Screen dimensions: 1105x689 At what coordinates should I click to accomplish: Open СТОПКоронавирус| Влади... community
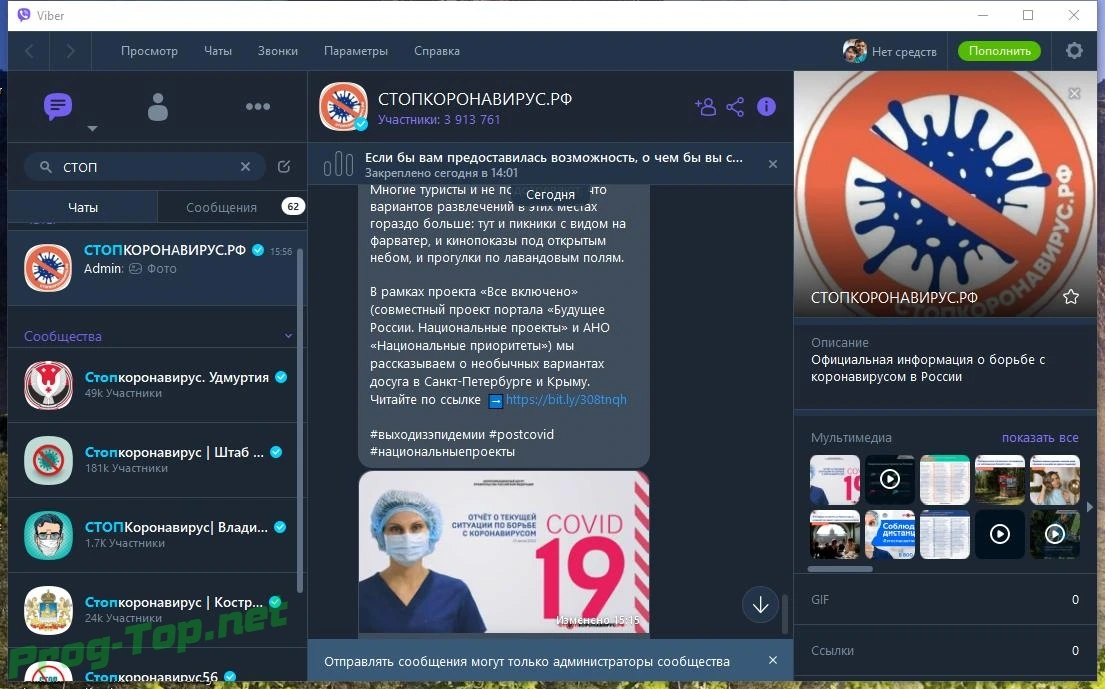(154, 535)
